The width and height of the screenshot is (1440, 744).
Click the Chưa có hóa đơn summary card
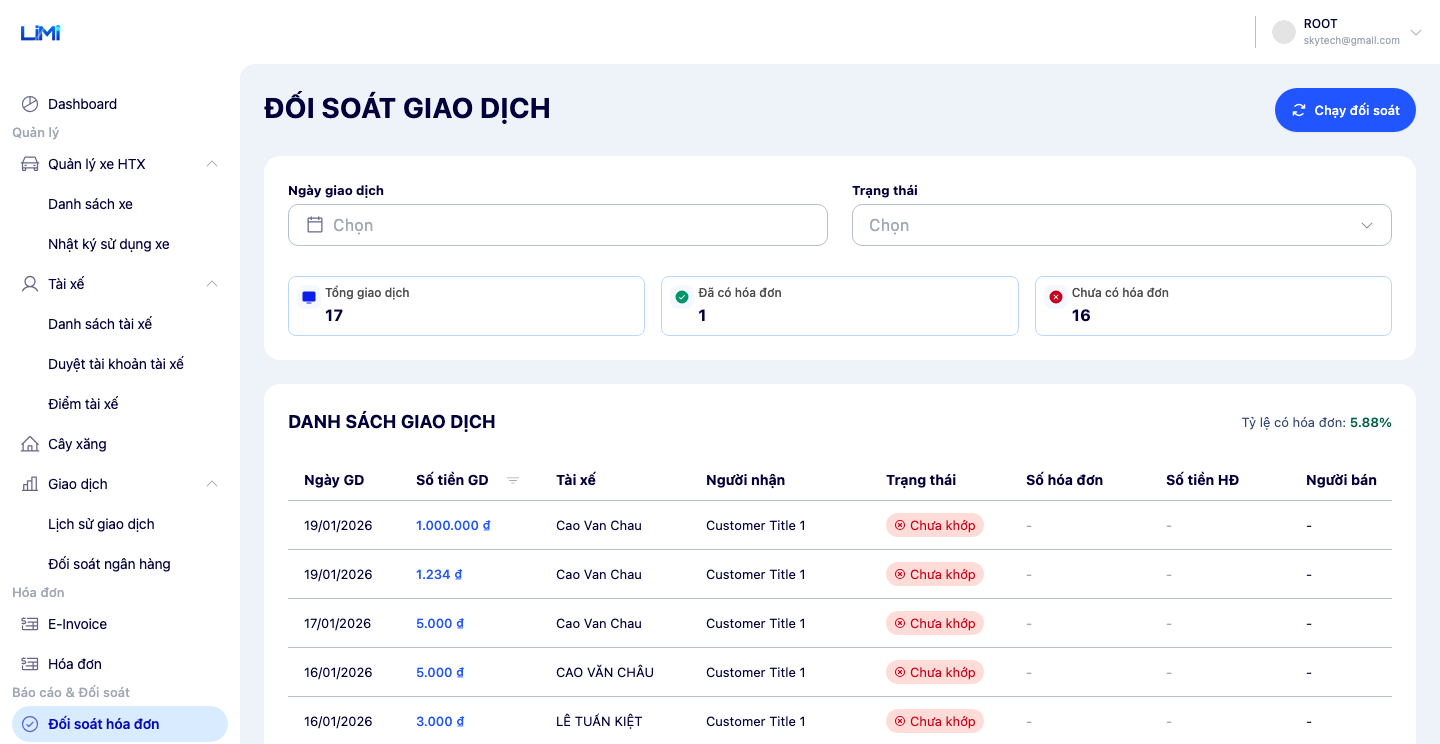pyautogui.click(x=1213, y=306)
